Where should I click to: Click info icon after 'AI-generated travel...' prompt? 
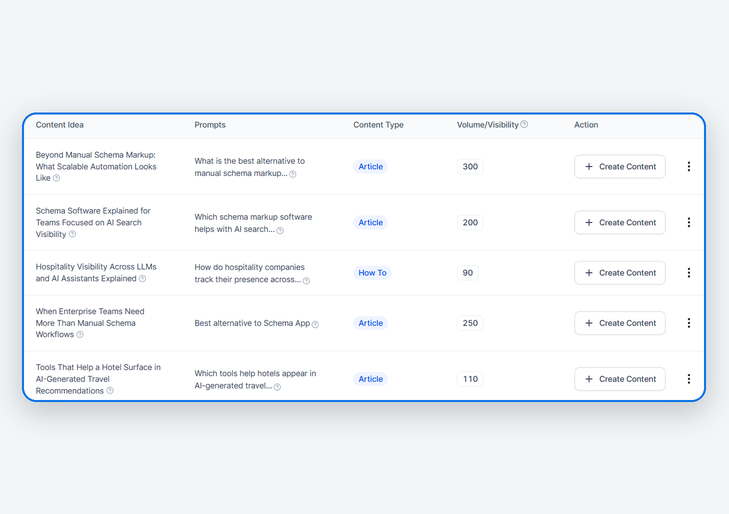[277, 387]
